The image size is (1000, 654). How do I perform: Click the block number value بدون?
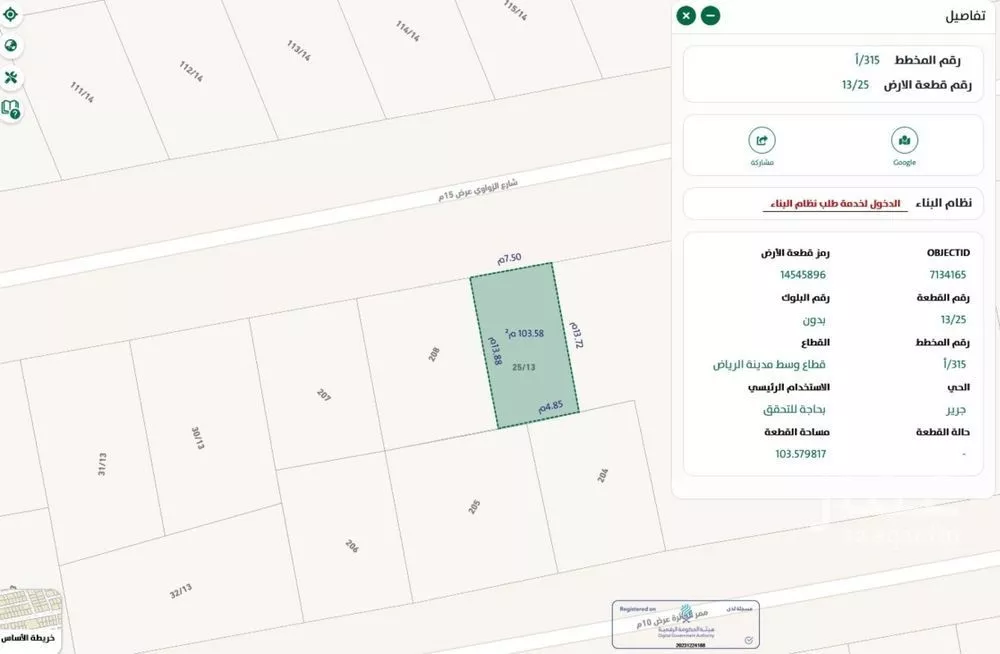(x=814, y=320)
